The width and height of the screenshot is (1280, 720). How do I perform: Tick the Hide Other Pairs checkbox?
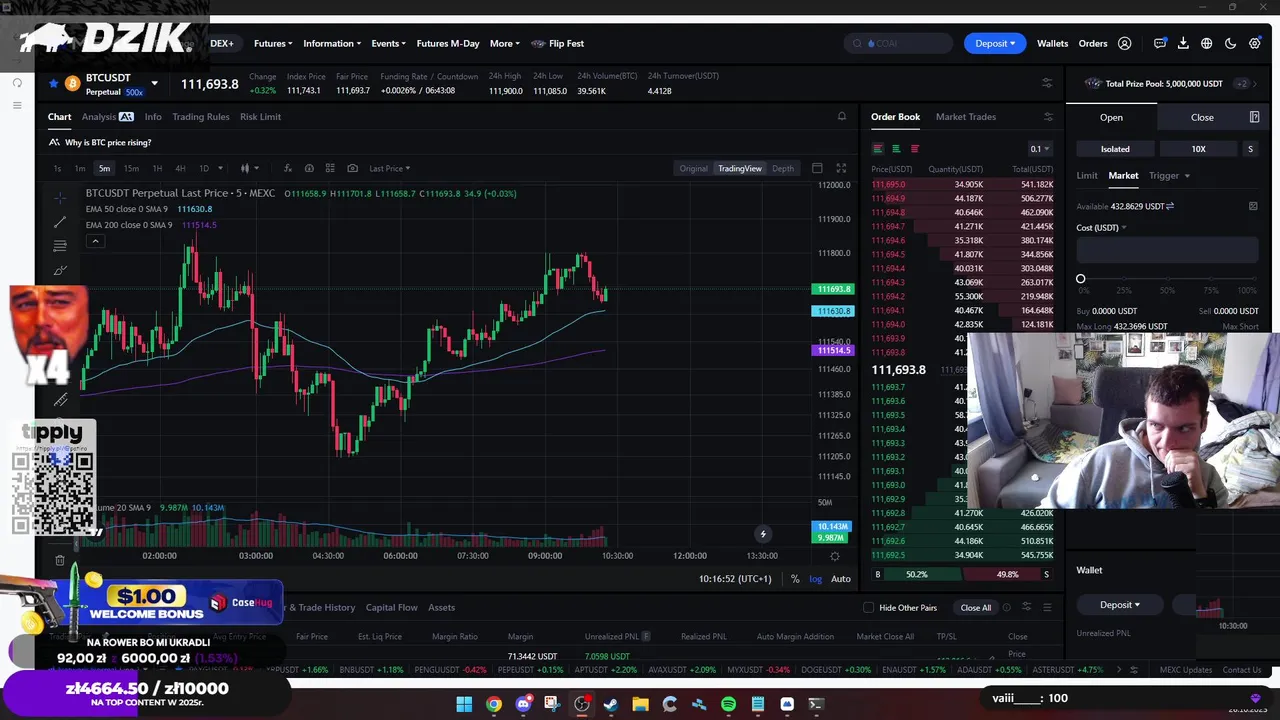pos(868,607)
